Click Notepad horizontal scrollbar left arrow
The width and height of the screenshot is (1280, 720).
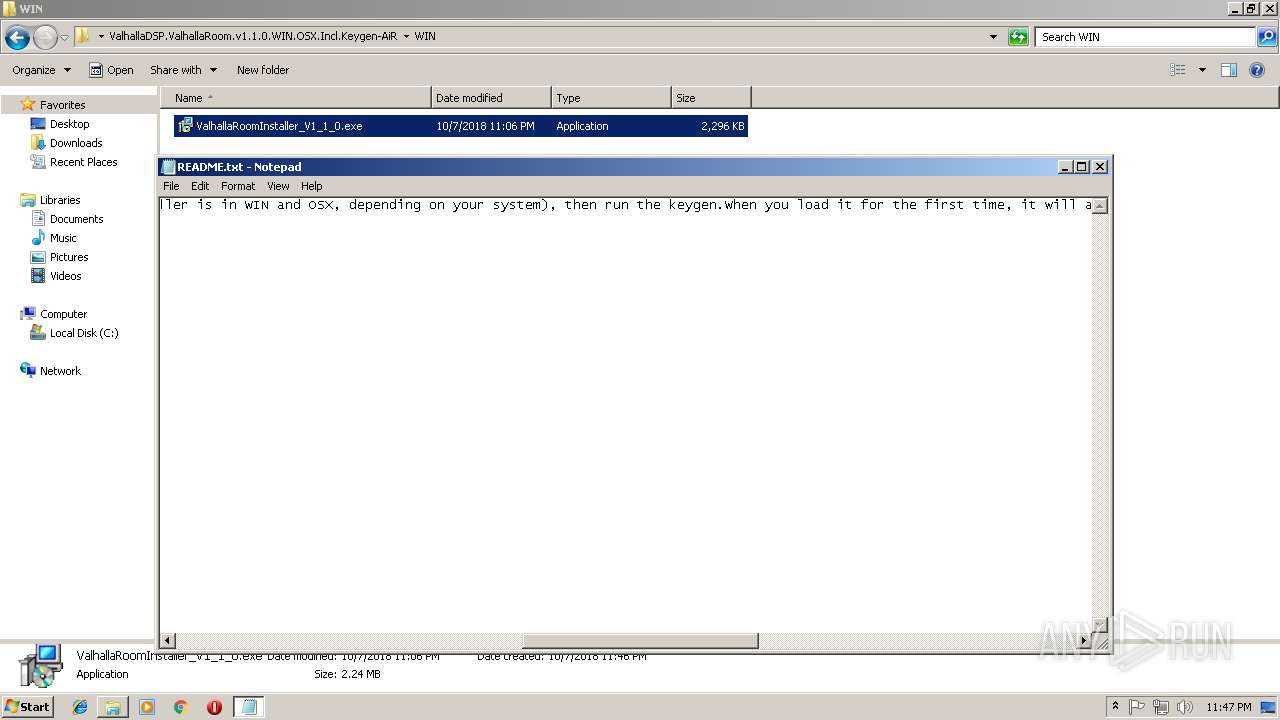tap(168, 641)
